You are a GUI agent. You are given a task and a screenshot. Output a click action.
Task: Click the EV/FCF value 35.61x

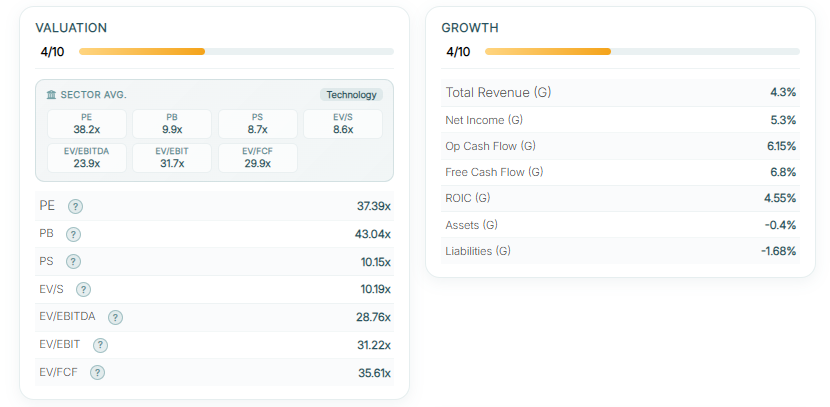point(375,373)
